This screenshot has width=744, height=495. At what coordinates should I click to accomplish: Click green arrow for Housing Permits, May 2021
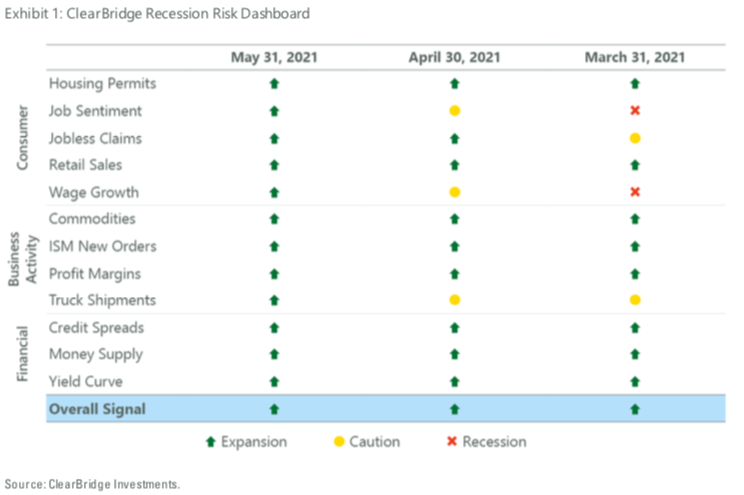coord(274,84)
